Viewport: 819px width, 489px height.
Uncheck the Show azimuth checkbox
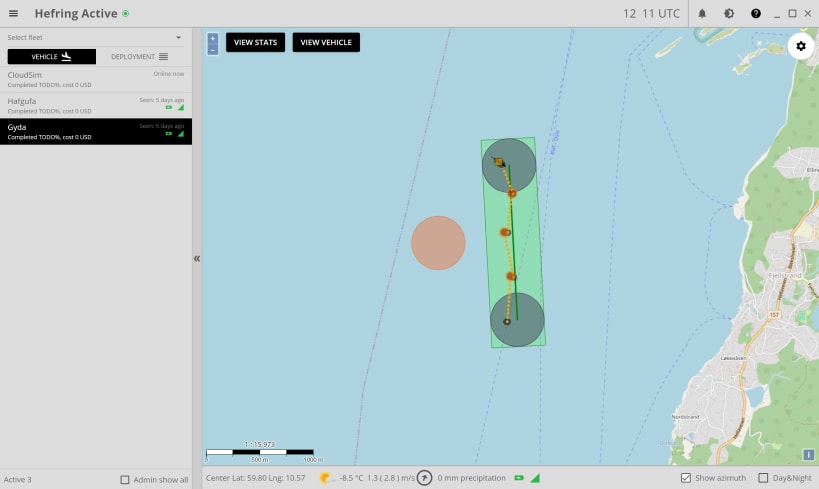686,478
